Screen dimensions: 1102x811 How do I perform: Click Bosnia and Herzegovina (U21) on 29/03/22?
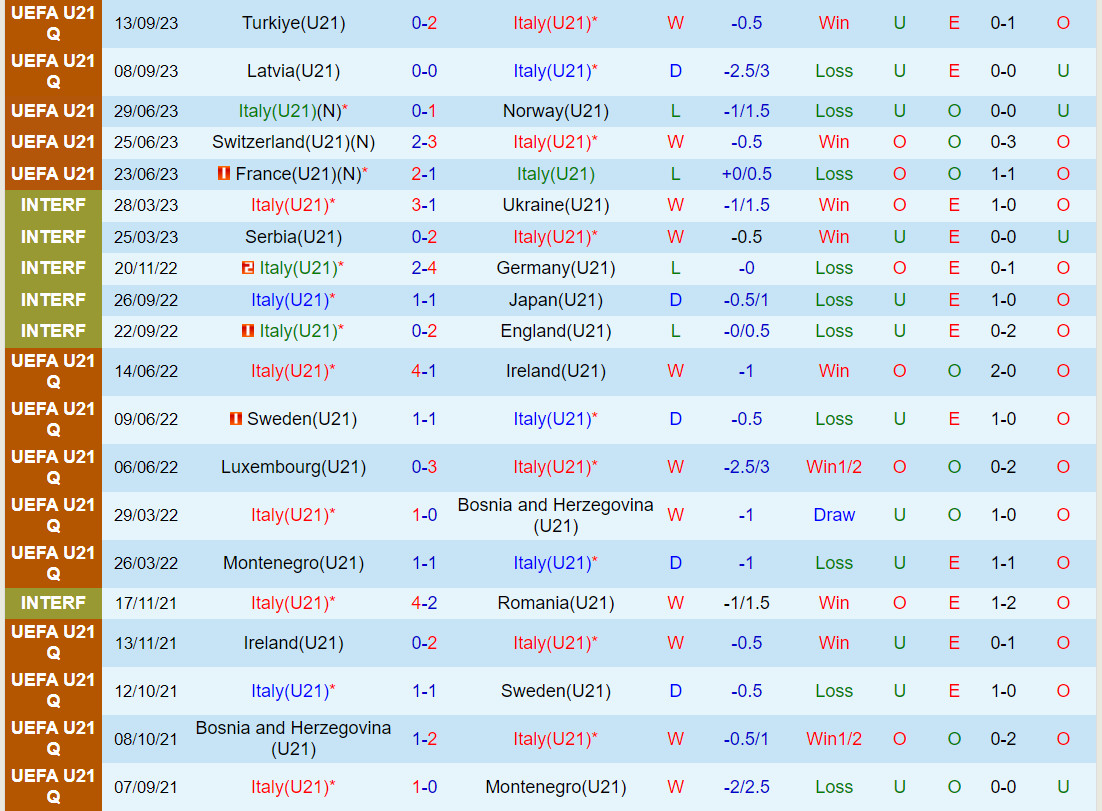pyautogui.click(x=556, y=515)
